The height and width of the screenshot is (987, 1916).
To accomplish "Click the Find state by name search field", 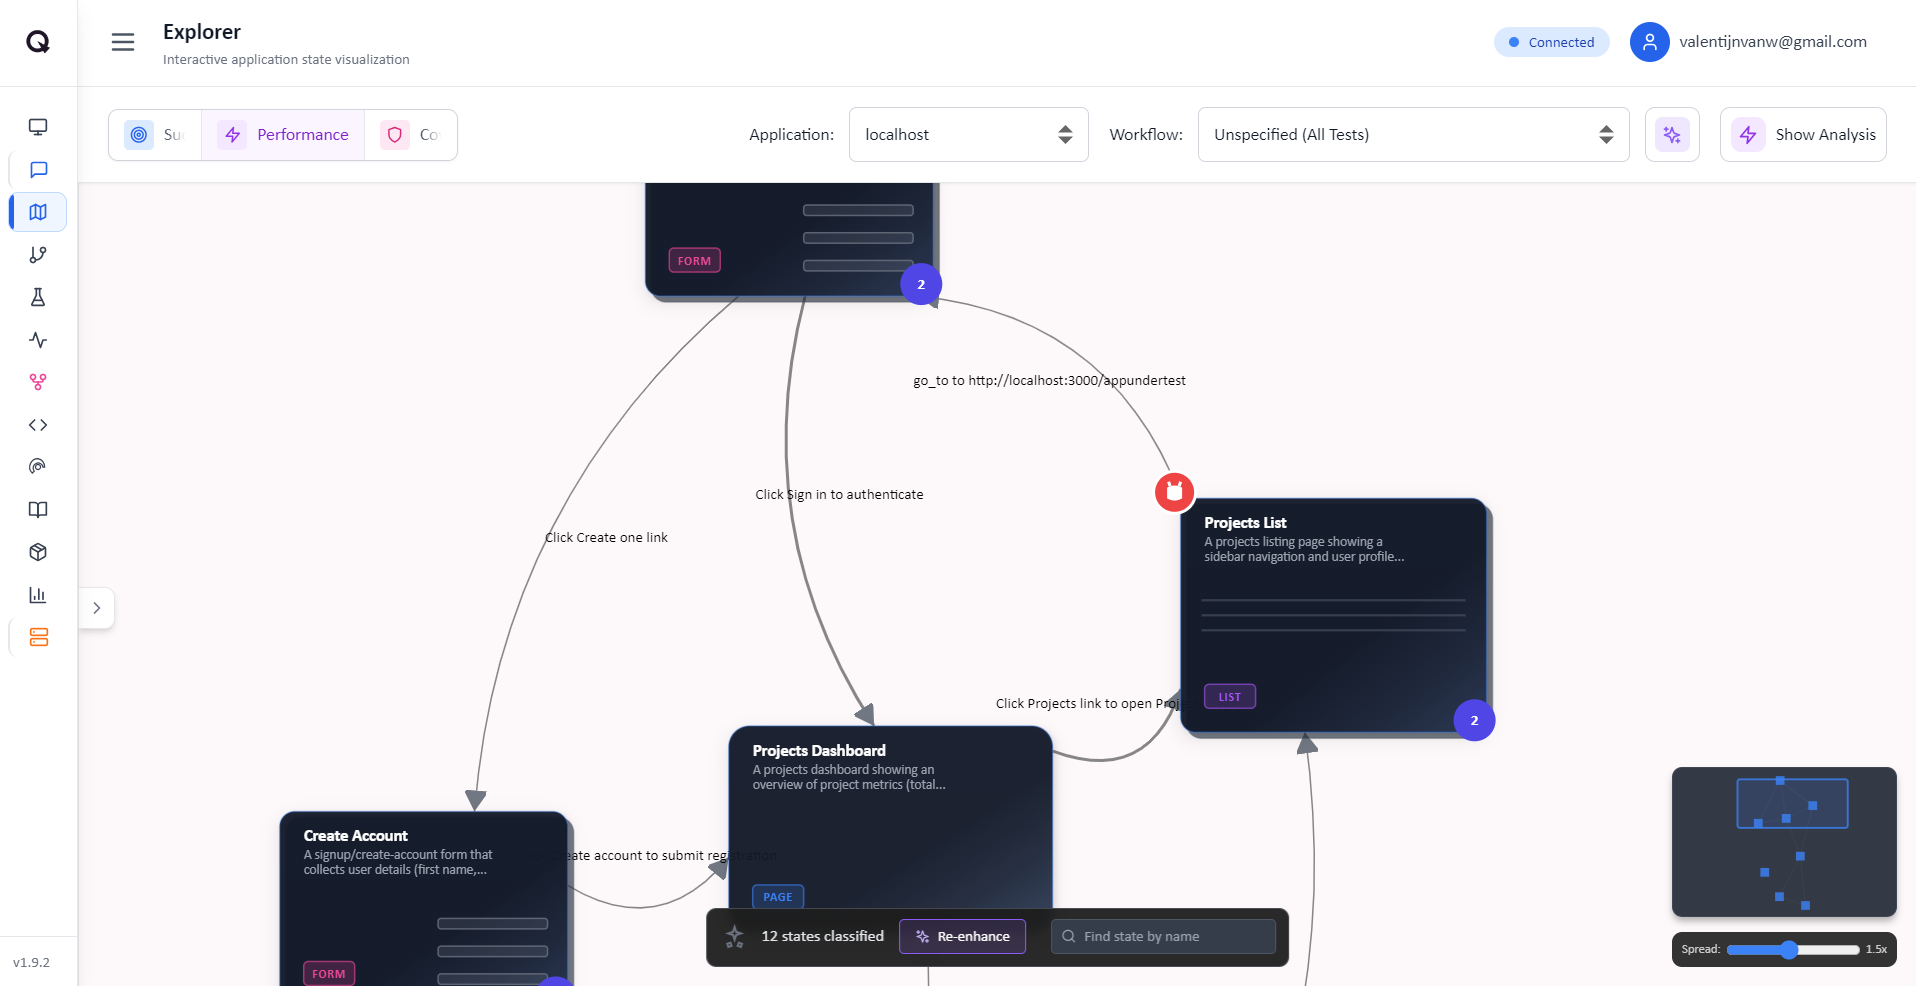I will click(x=1161, y=936).
